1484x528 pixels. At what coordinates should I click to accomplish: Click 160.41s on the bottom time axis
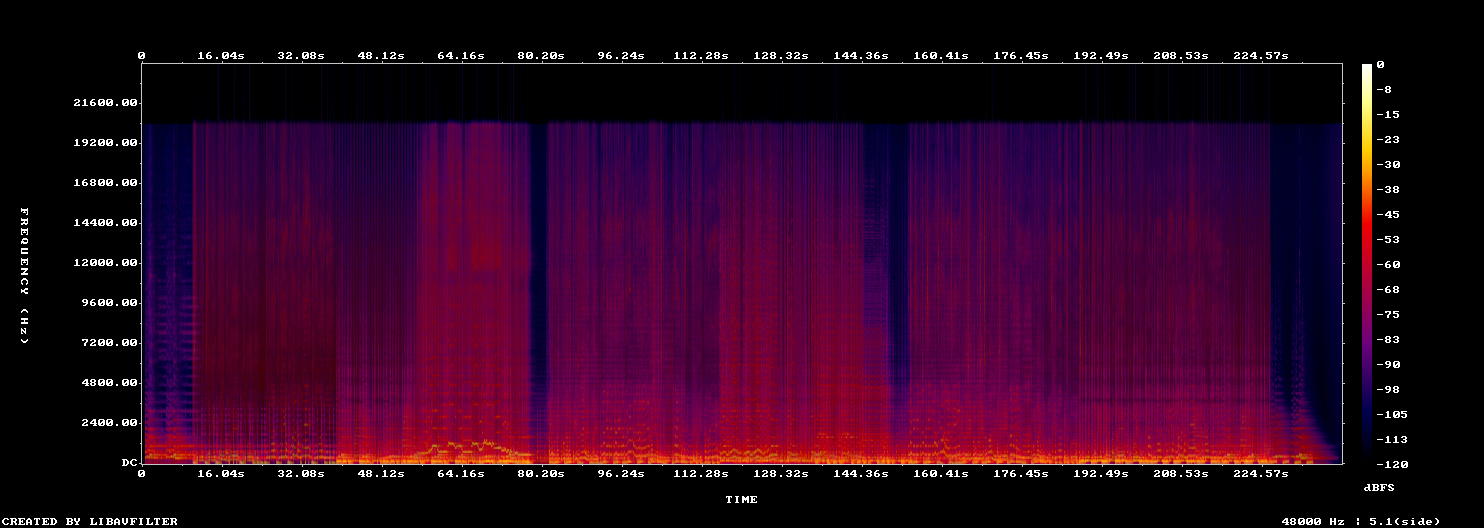tap(941, 473)
